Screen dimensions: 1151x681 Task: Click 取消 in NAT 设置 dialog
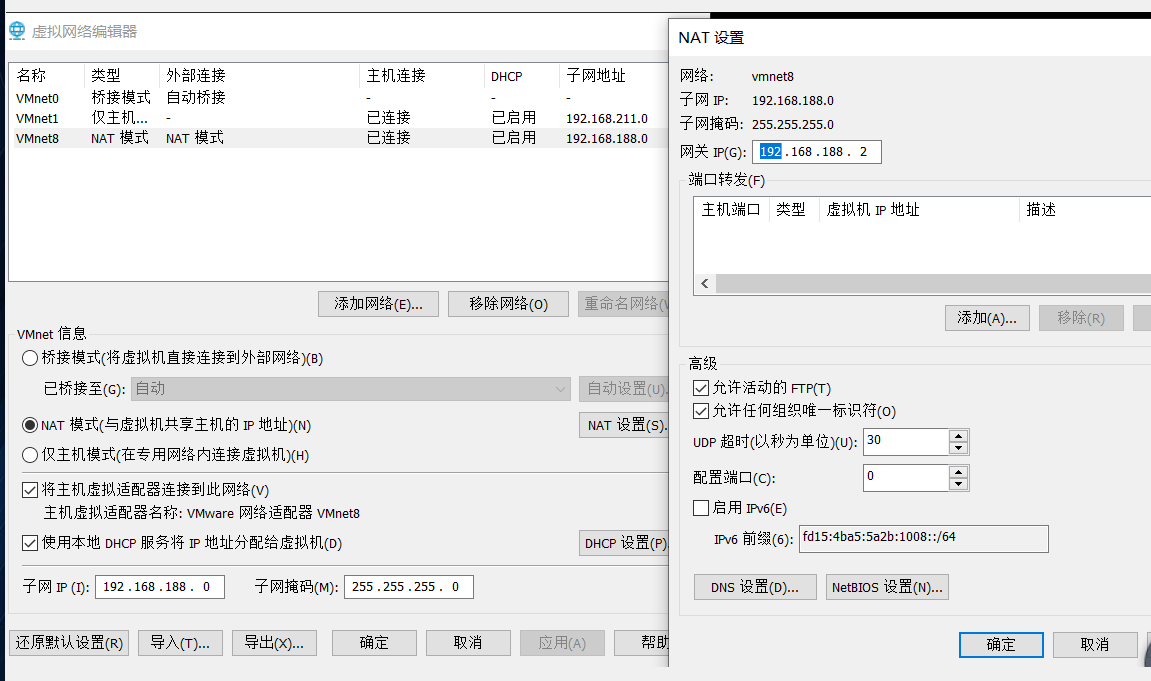click(x=1095, y=645)
